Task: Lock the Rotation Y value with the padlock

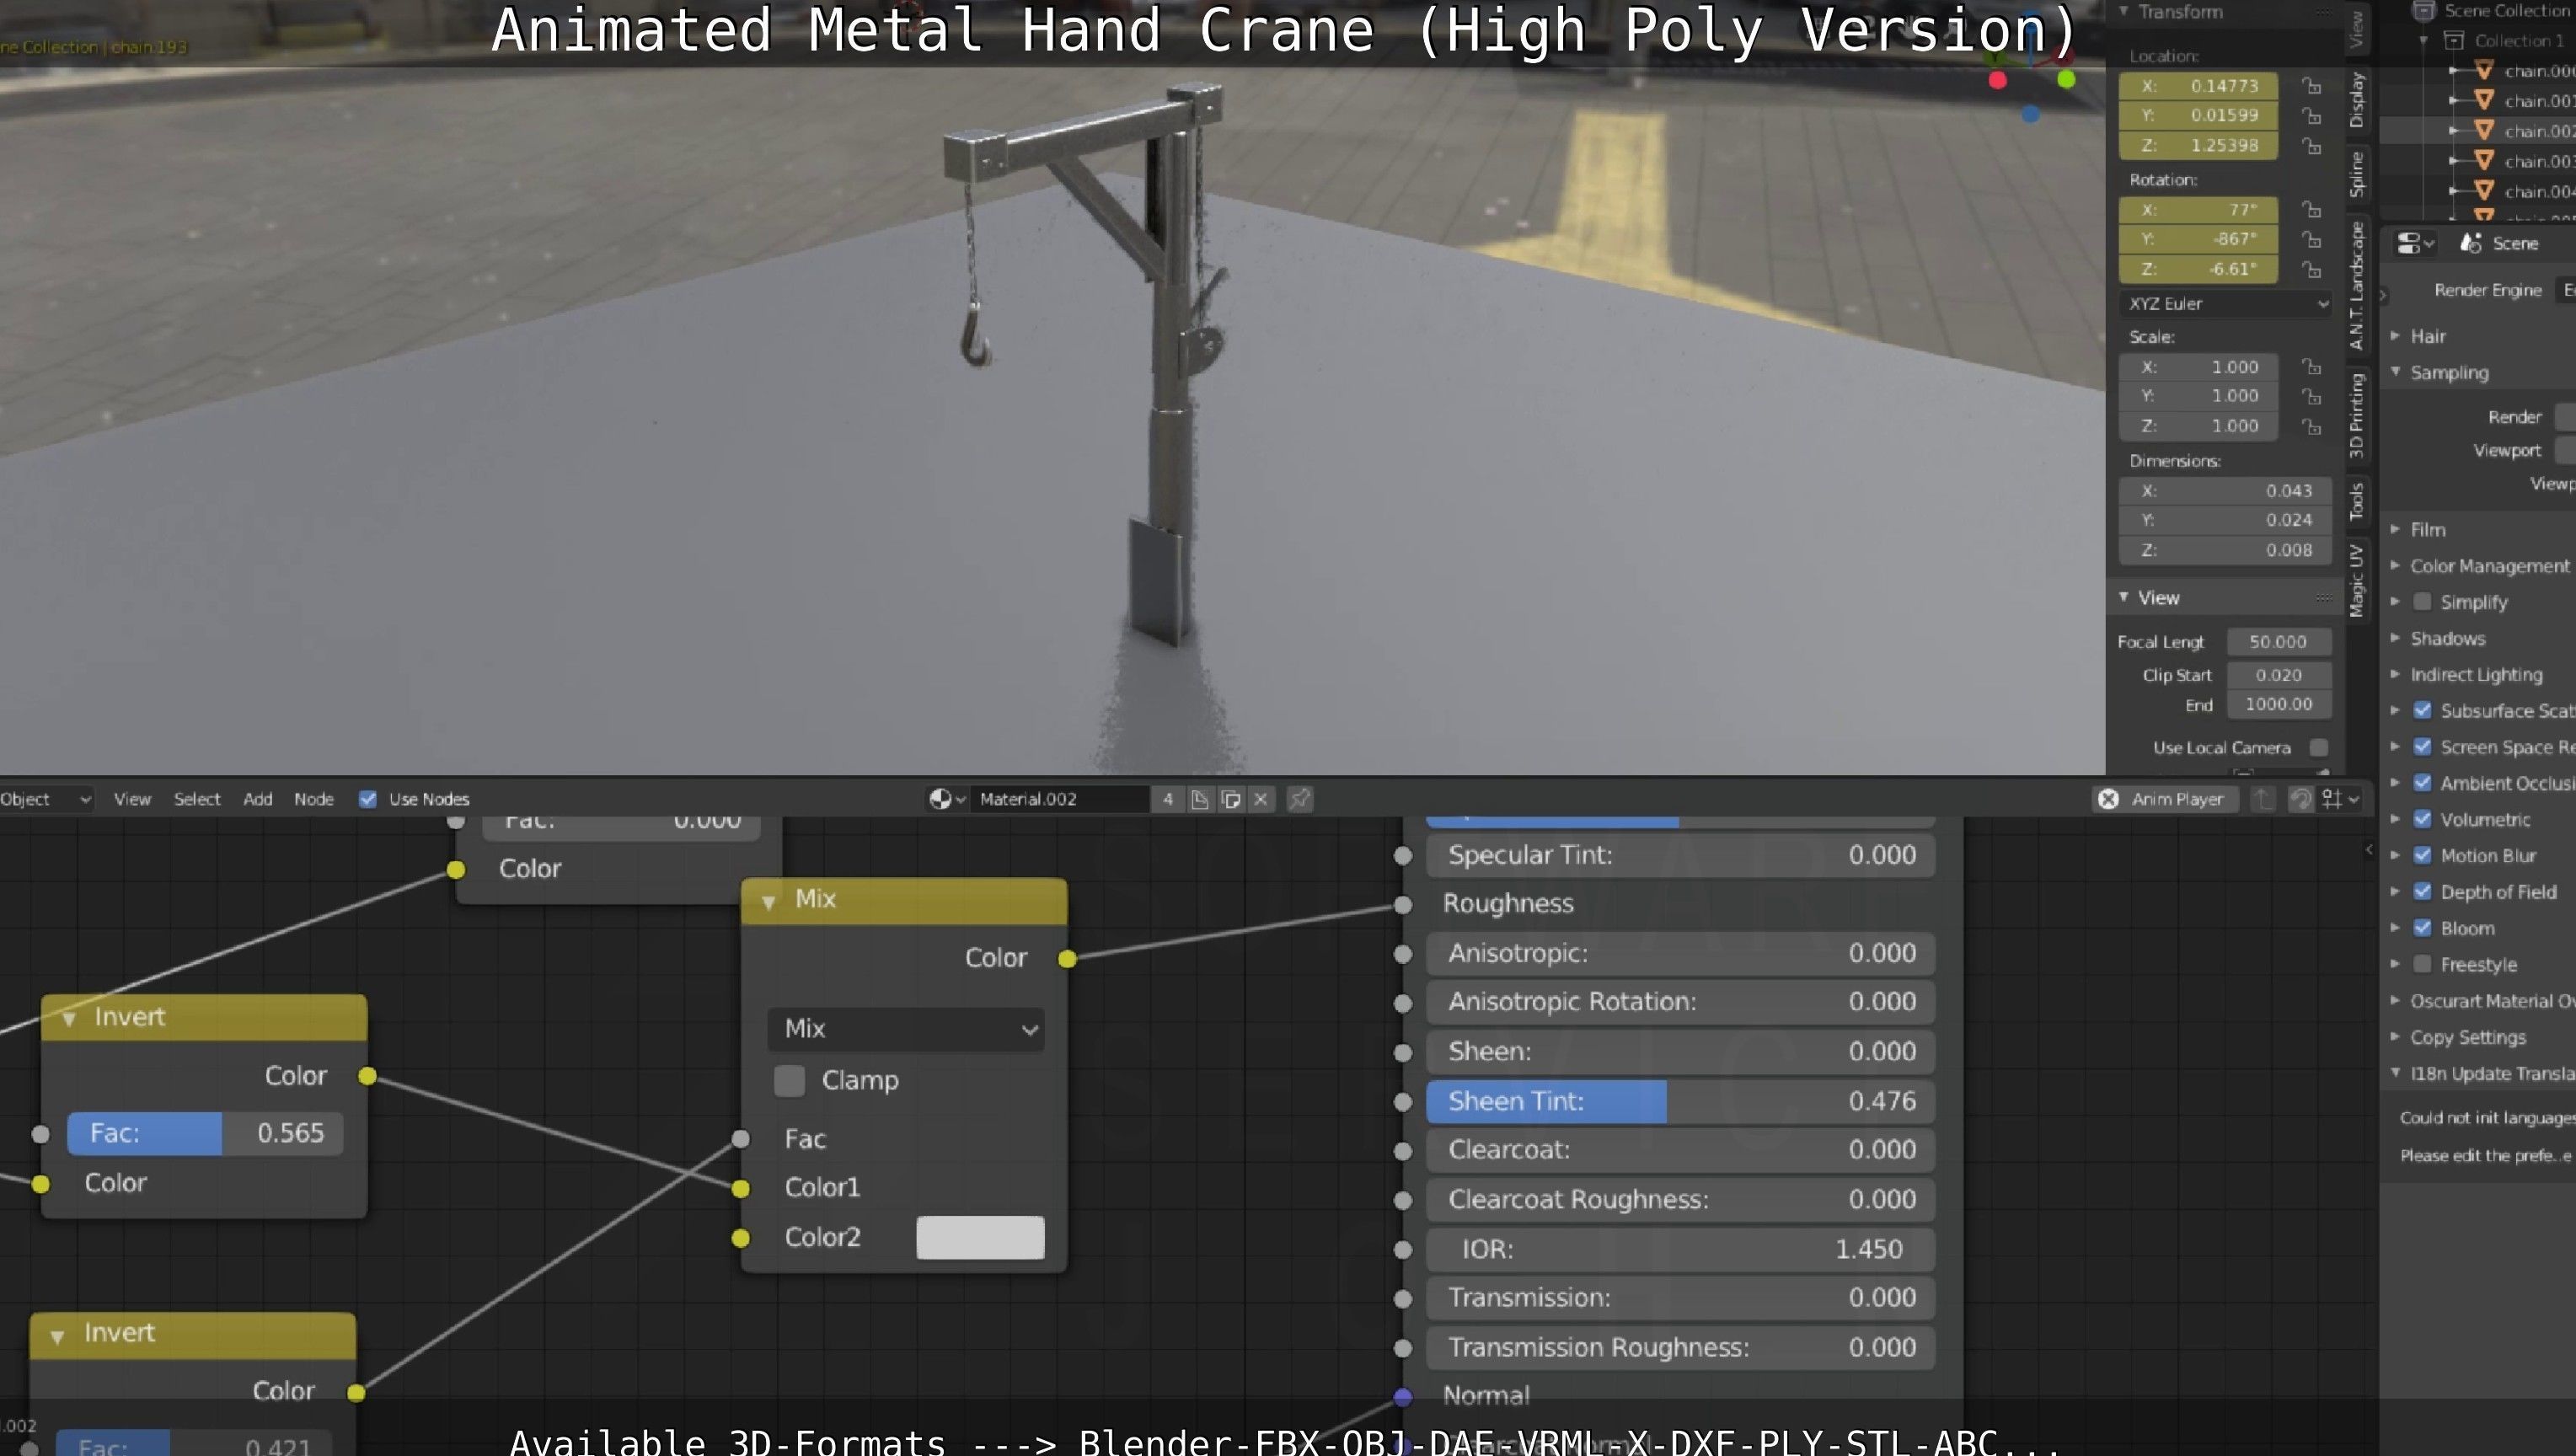Action: [x=2311, y=239]
